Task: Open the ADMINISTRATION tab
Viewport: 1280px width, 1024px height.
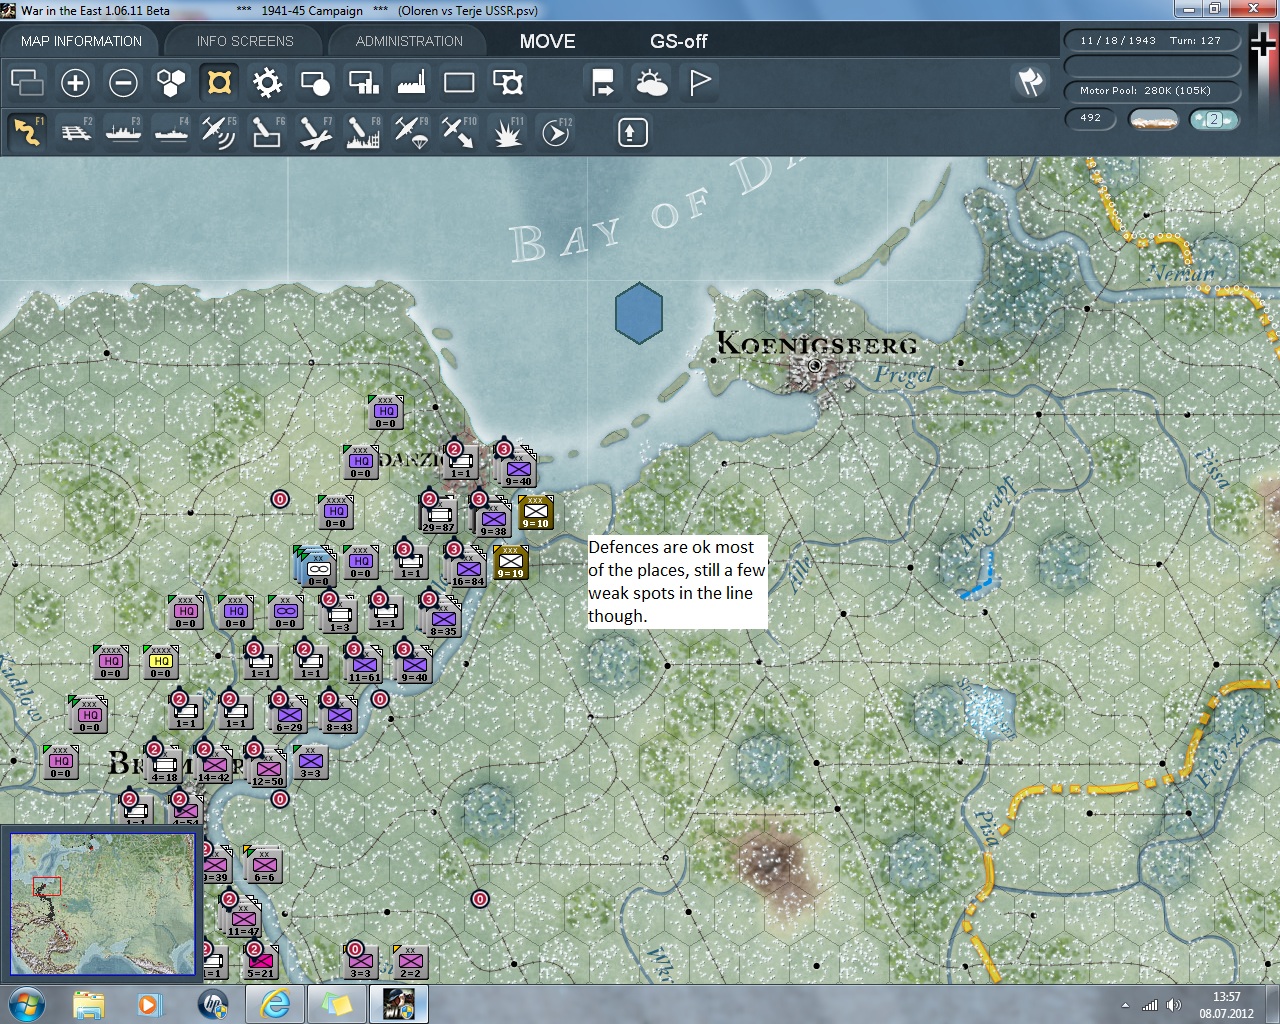Action: coord(409,41)
